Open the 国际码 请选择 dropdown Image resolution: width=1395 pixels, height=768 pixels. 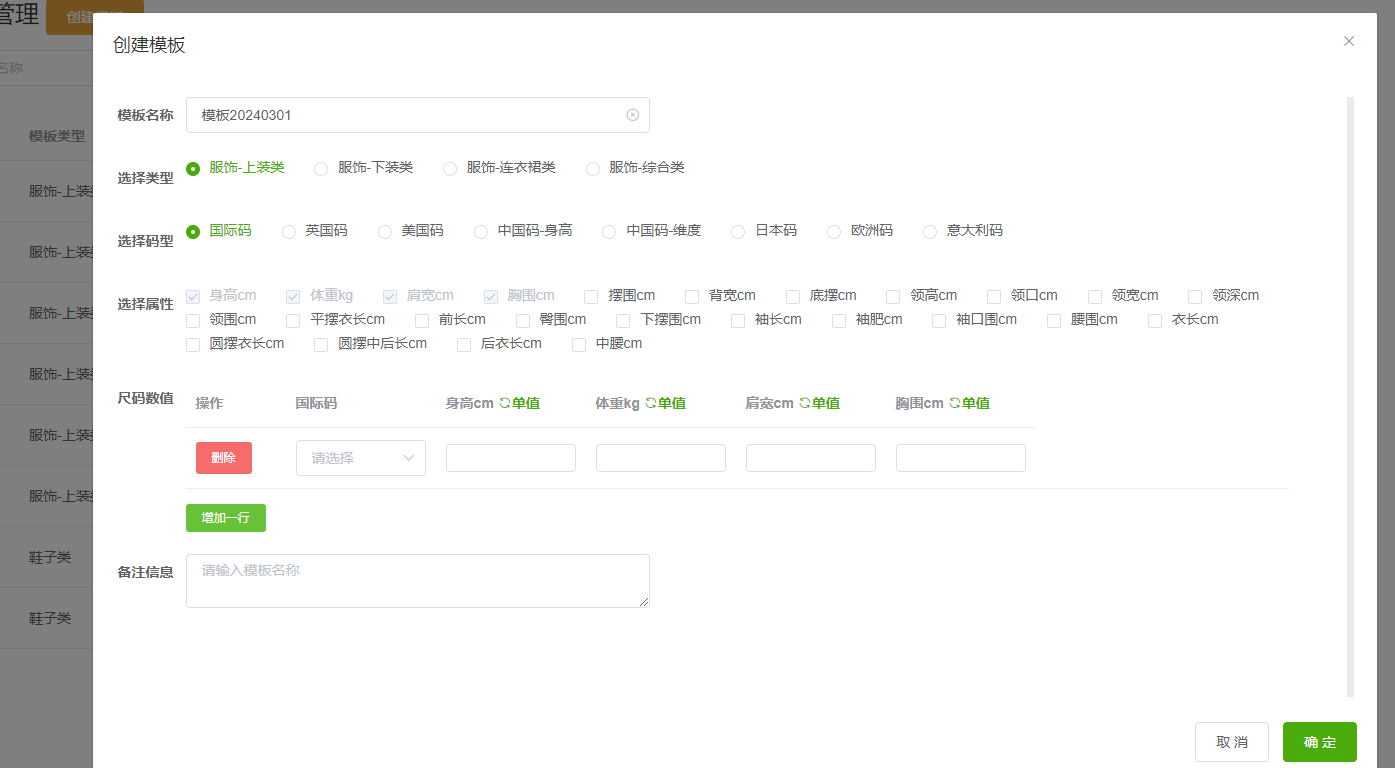(361, 458)
